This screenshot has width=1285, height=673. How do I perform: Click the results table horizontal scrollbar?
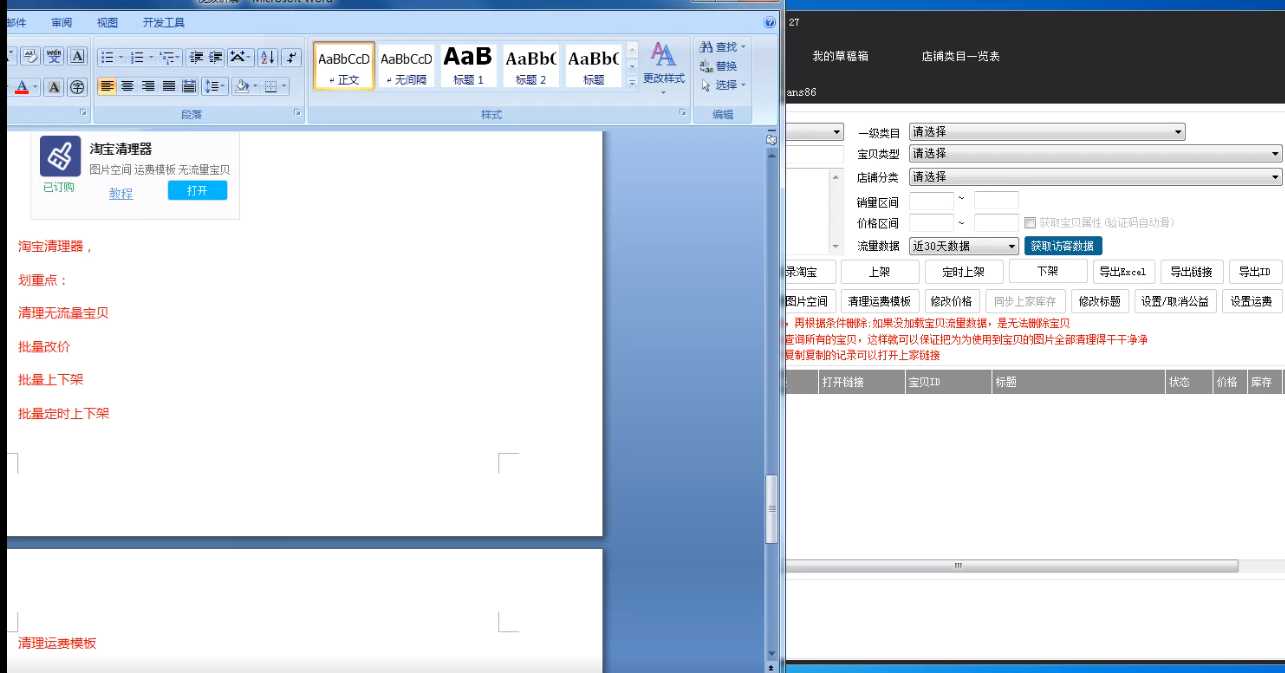1012,566
